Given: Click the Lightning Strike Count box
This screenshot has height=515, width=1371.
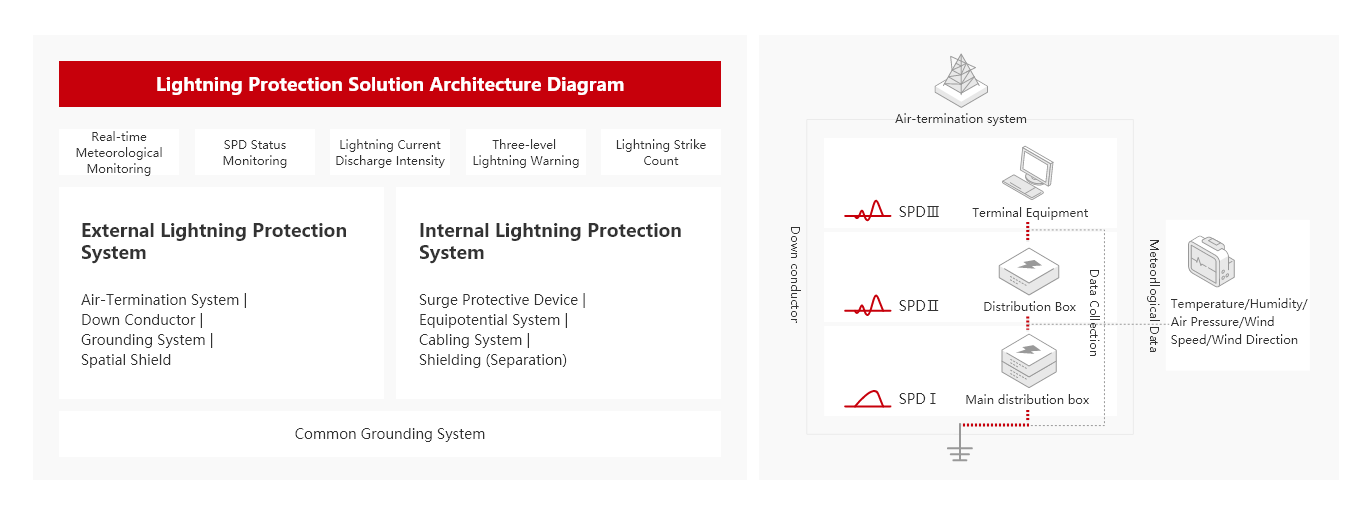Looking at the screenshot, I should [x=661, y=153].
